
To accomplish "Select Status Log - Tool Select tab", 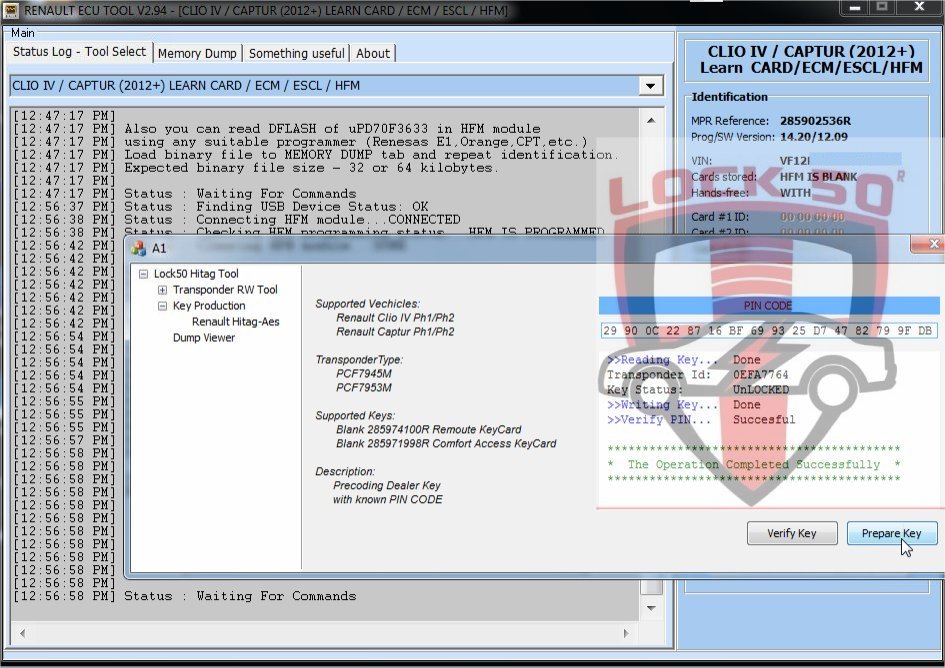I will 79,52.
